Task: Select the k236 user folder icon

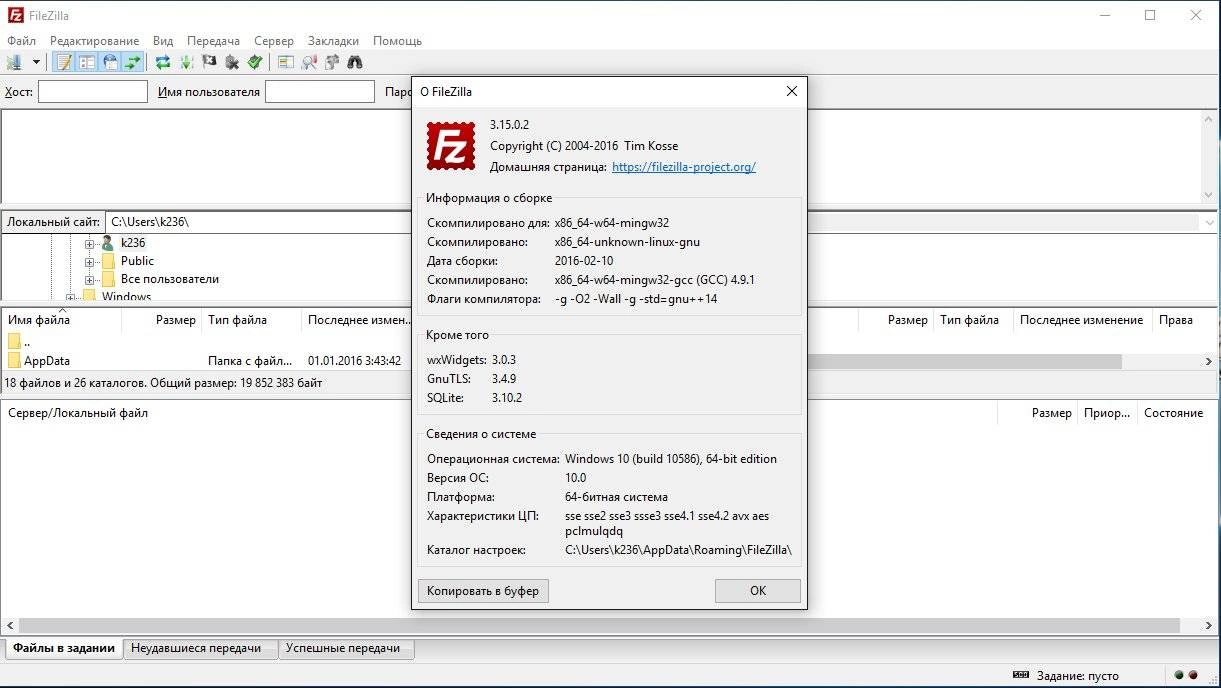Action: coord(107,243)
